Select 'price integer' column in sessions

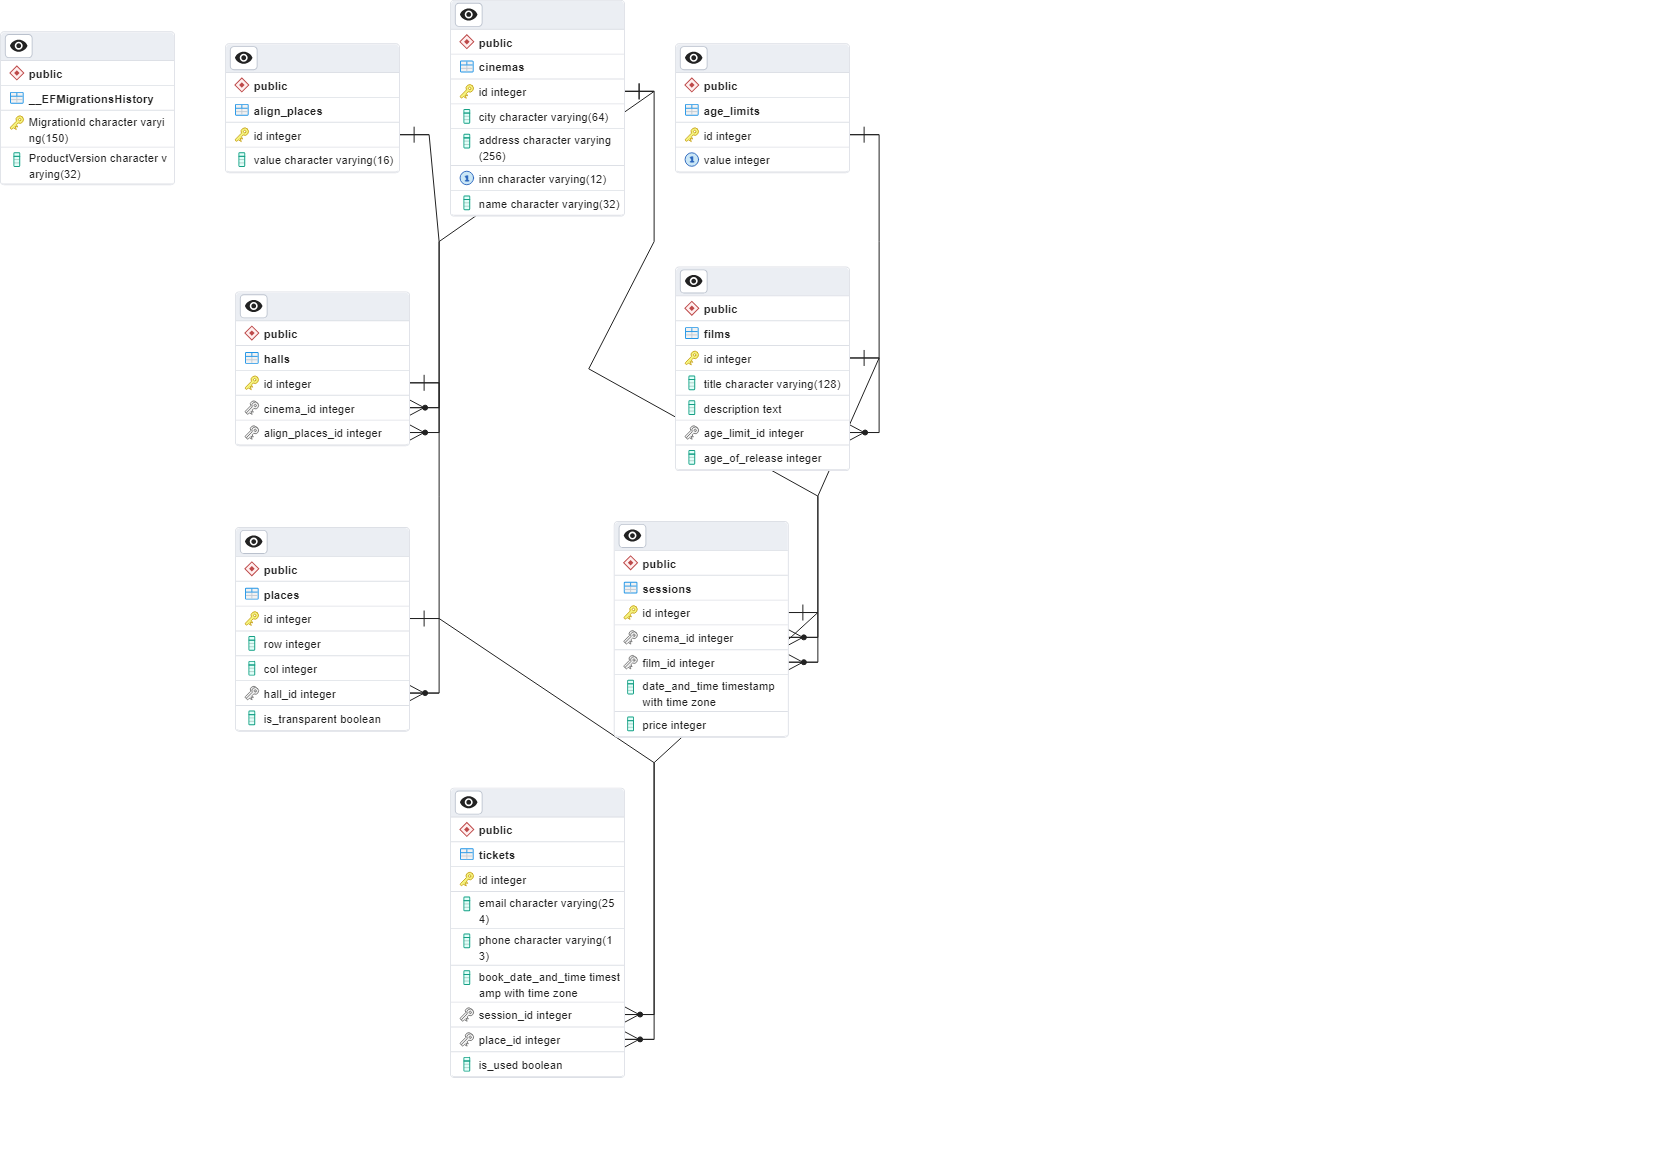pos(701,725)
